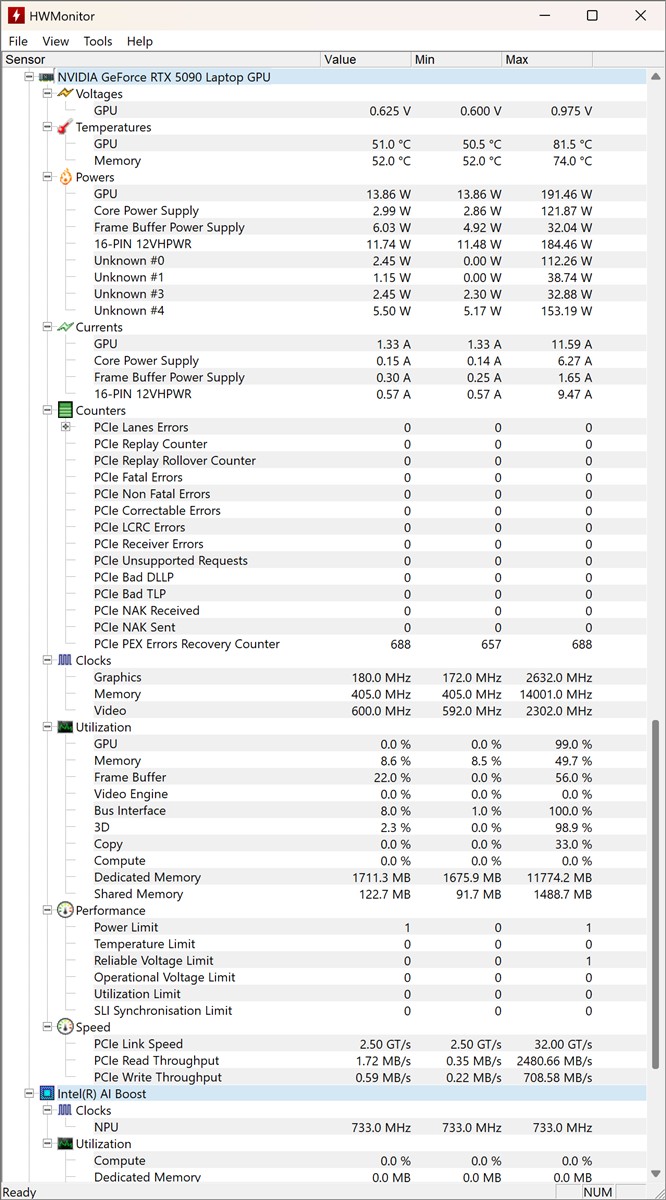The width and height of the screenshot is (666, 1200).
Task: Select the PCIe PEX Errors Recovery Counter row
Action: [187, 644]
